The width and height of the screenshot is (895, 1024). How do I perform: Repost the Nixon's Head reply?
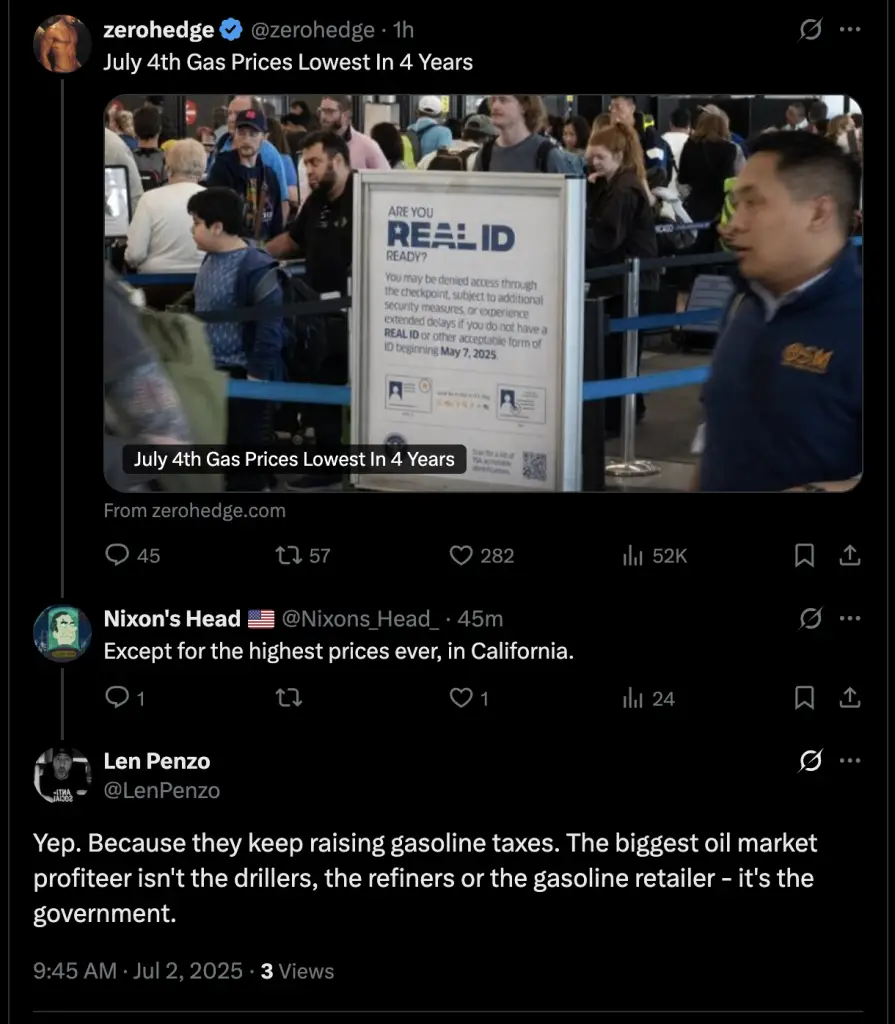tap(288, 699)
